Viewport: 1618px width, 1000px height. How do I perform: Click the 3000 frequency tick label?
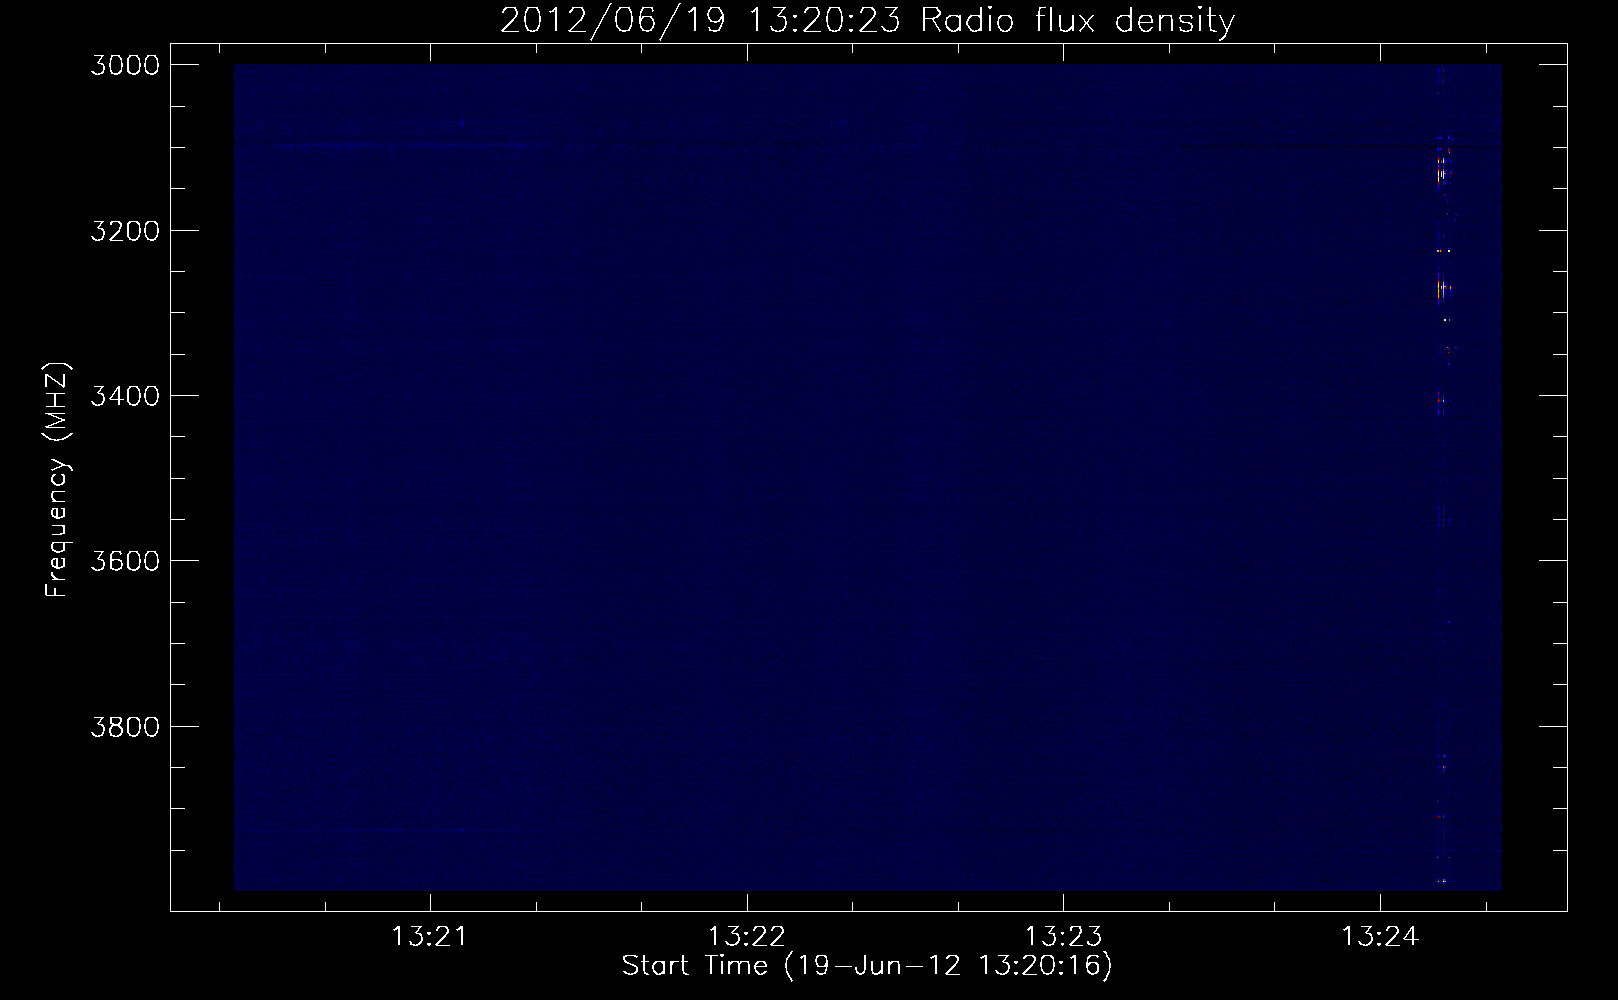click(x=126, y=65)
